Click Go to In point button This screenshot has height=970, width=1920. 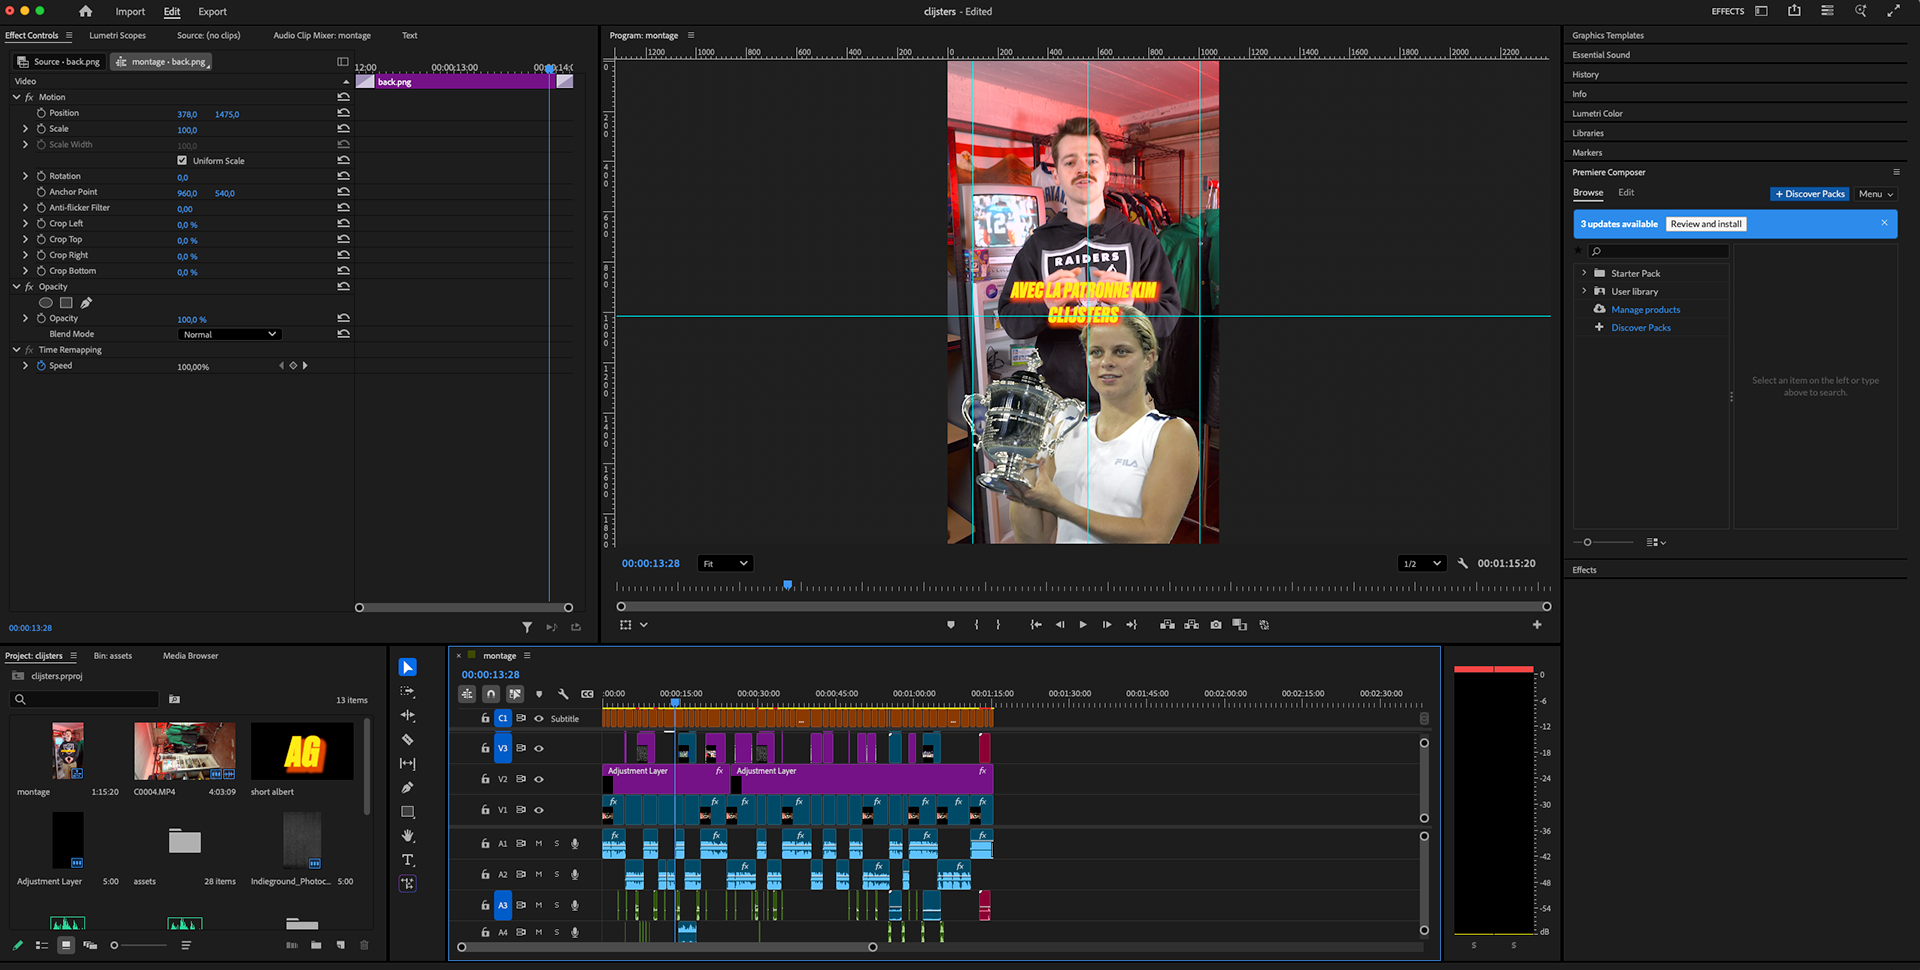pos(1036,625)
